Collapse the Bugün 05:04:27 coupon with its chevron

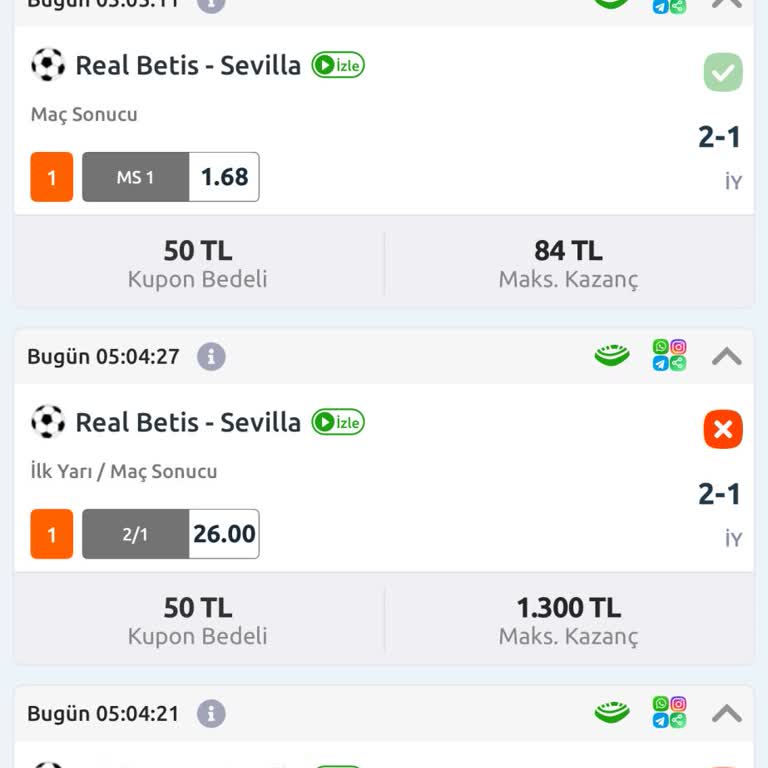click(727, 356)
